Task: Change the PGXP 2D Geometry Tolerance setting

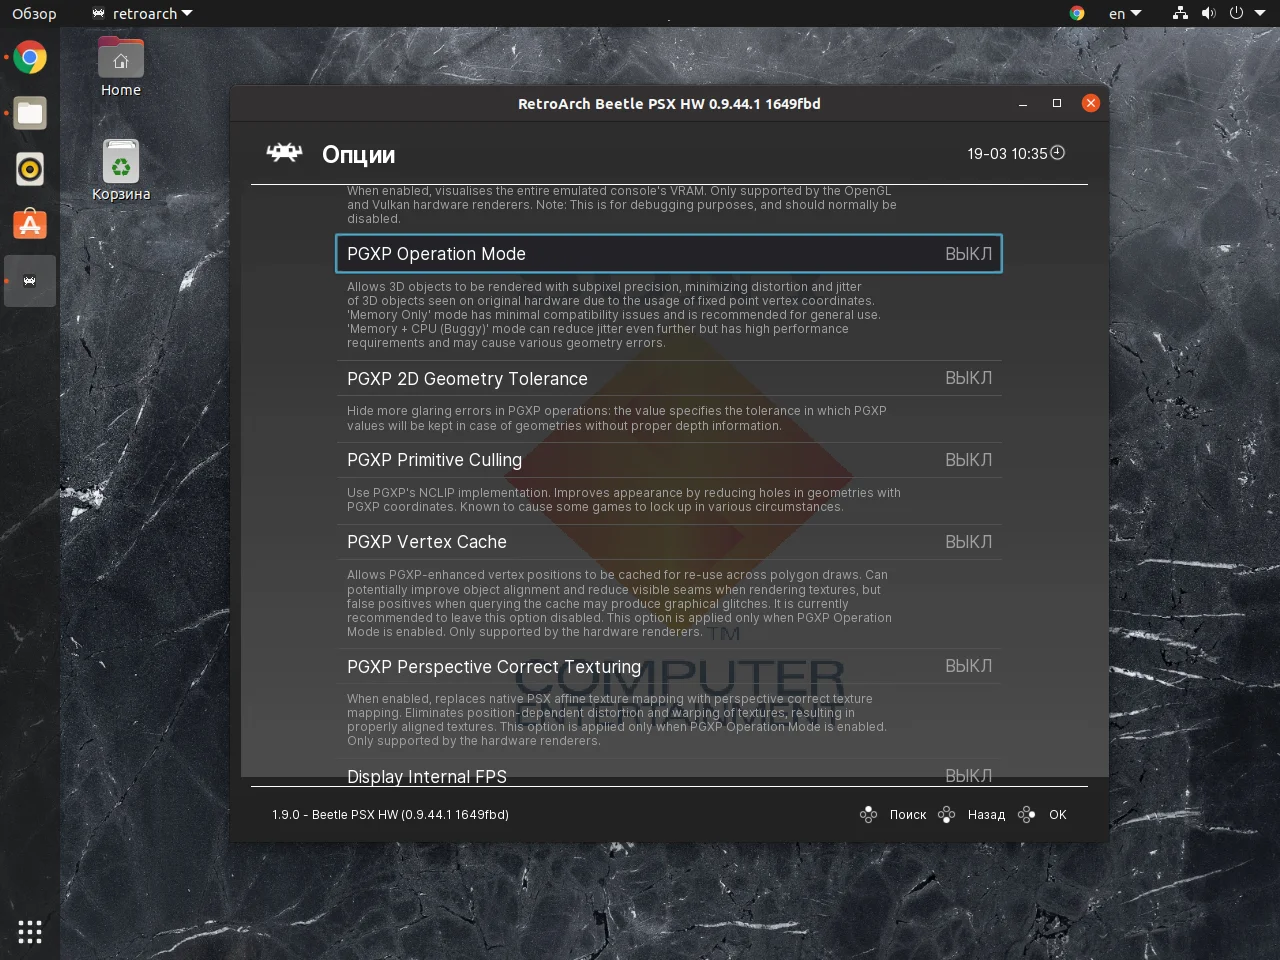Action: pos(669,378)
